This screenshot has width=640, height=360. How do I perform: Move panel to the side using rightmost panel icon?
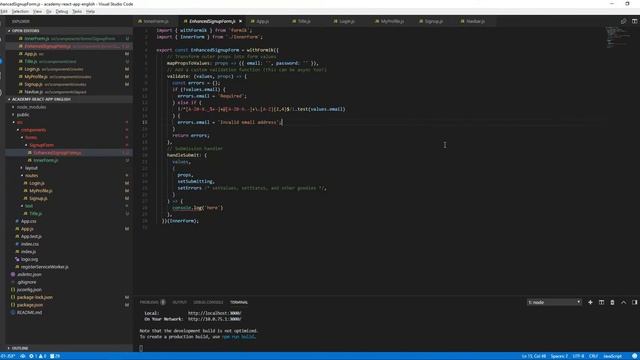pos(634,302)
